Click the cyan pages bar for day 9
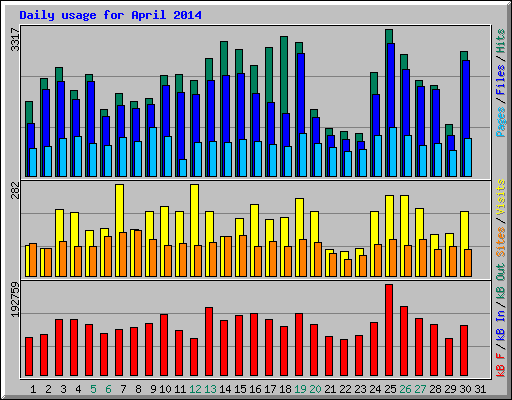 (153, 152)
